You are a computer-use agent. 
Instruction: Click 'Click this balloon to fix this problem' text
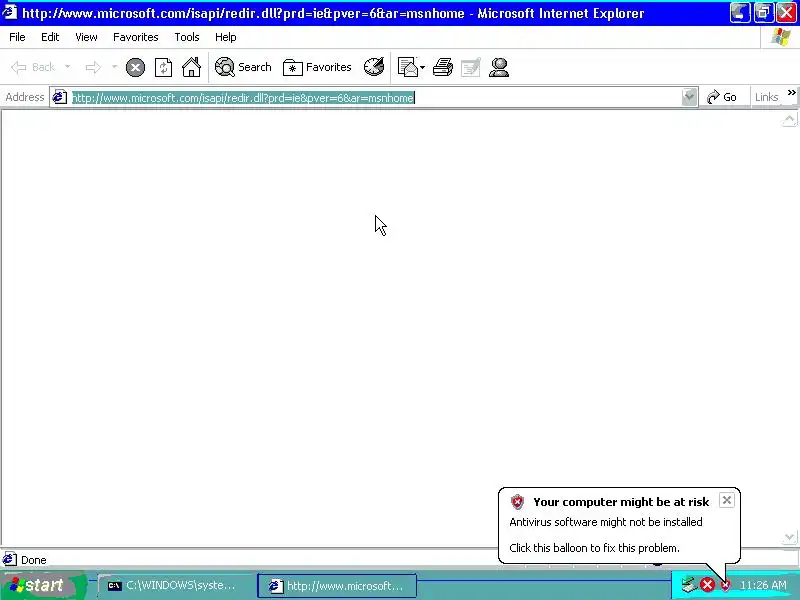(594, 548)
